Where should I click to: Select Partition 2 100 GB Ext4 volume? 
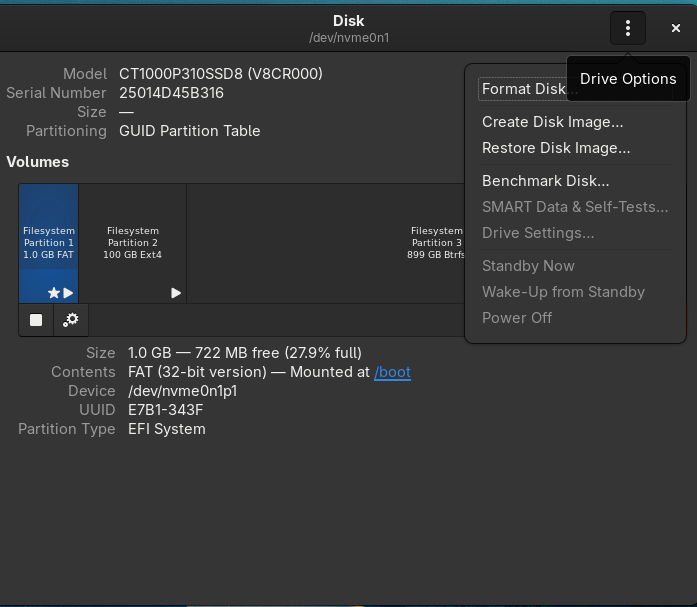(x=132, y=244)
